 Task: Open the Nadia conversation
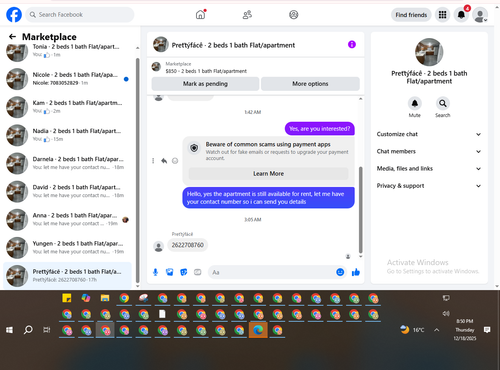pos(68,135)
